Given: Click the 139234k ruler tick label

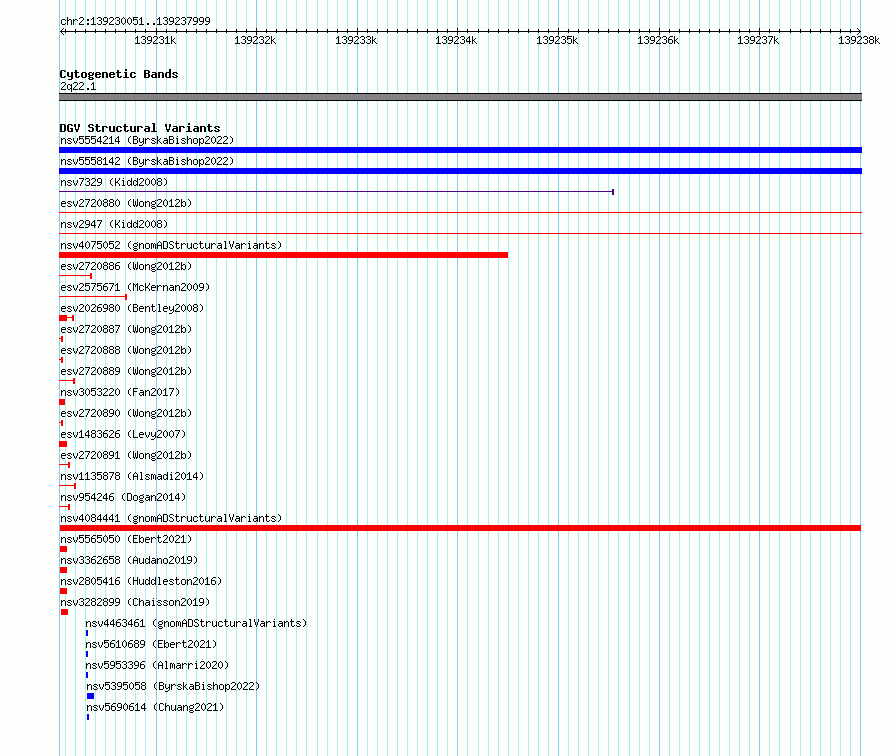Looking at the screenshot, I should tap(456, 40).
